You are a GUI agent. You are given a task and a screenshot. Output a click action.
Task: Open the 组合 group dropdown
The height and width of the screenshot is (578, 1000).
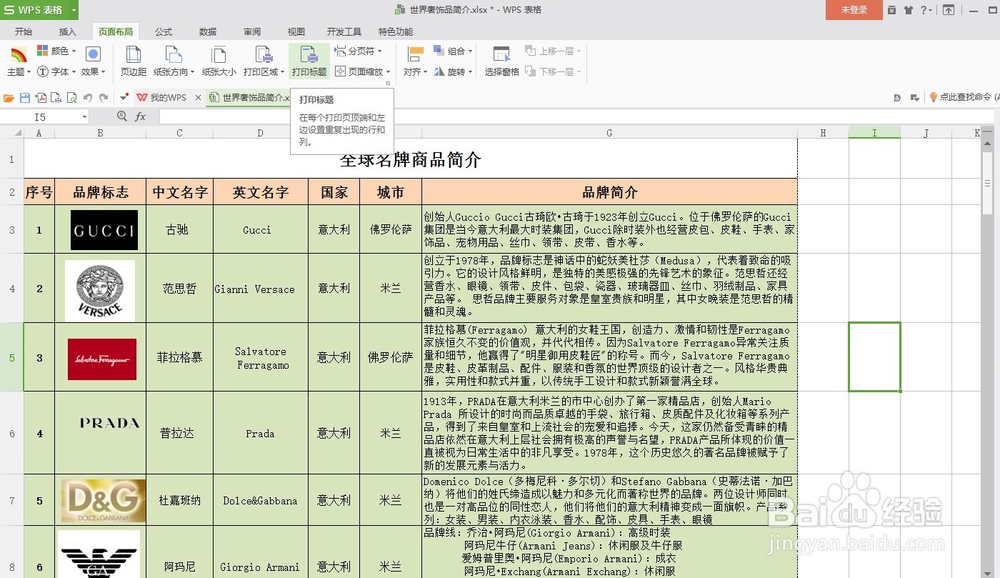point(453,51)
